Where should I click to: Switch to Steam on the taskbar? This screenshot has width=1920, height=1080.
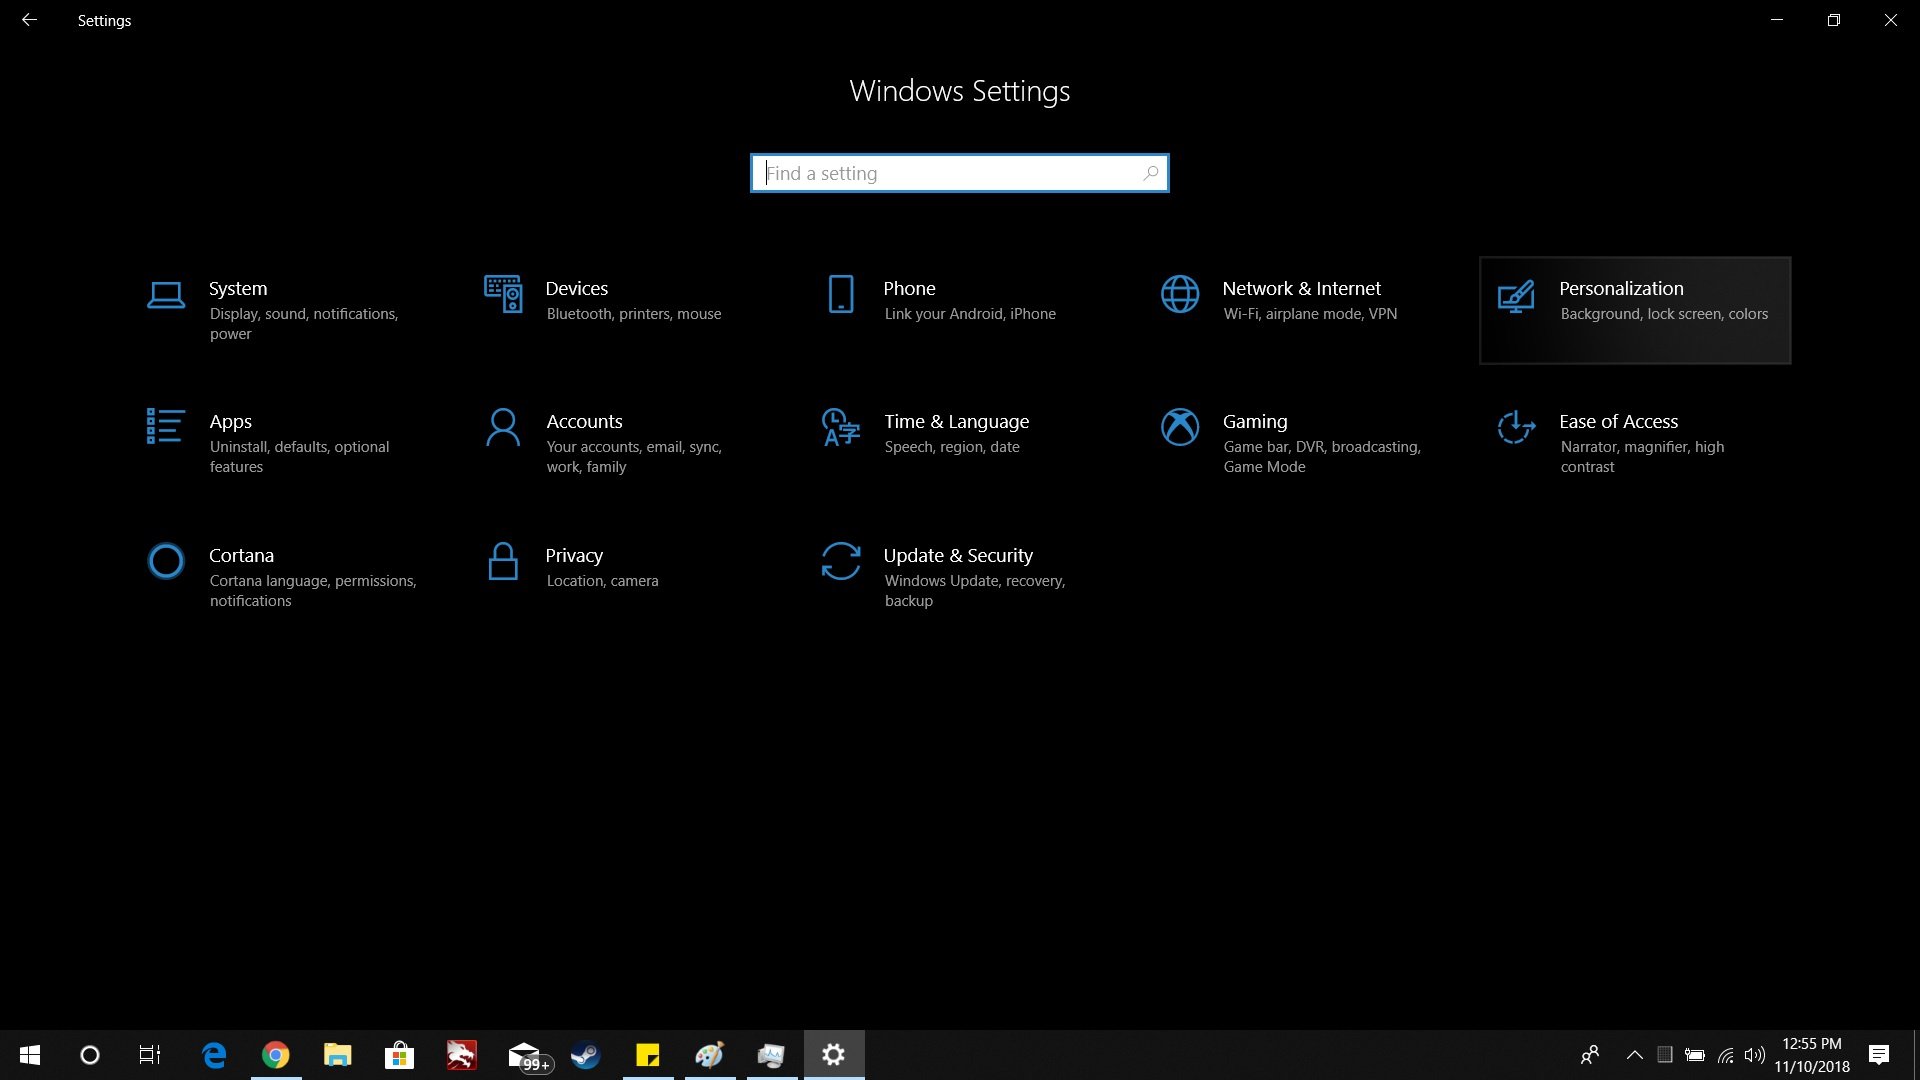point(586,1055)
